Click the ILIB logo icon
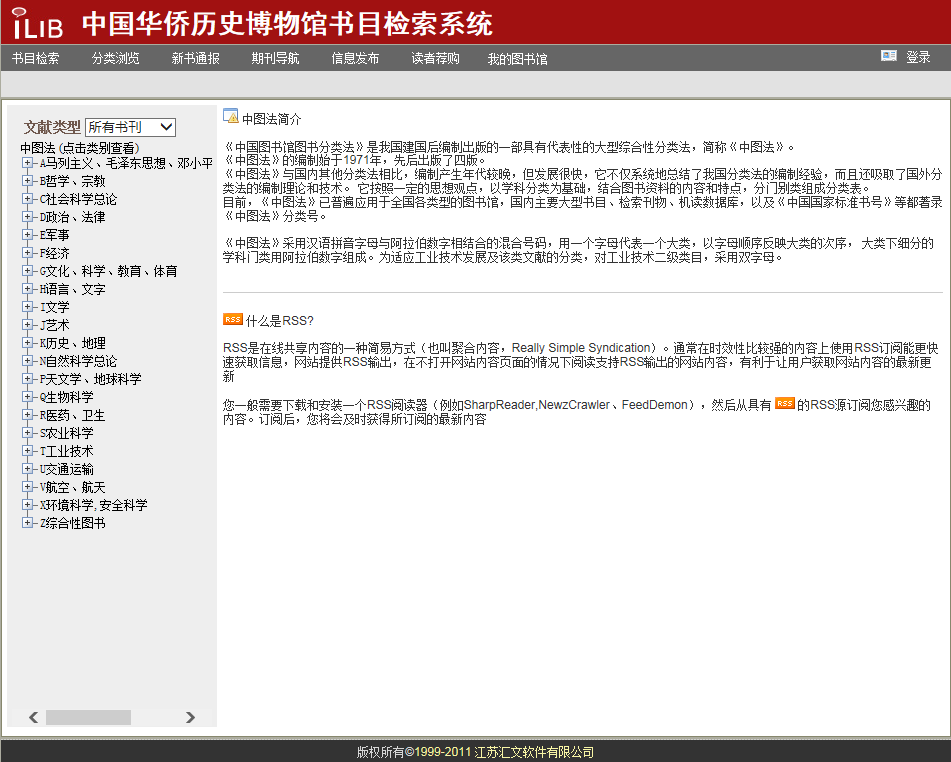Screen dimensions: 951x762 (37, 22)
